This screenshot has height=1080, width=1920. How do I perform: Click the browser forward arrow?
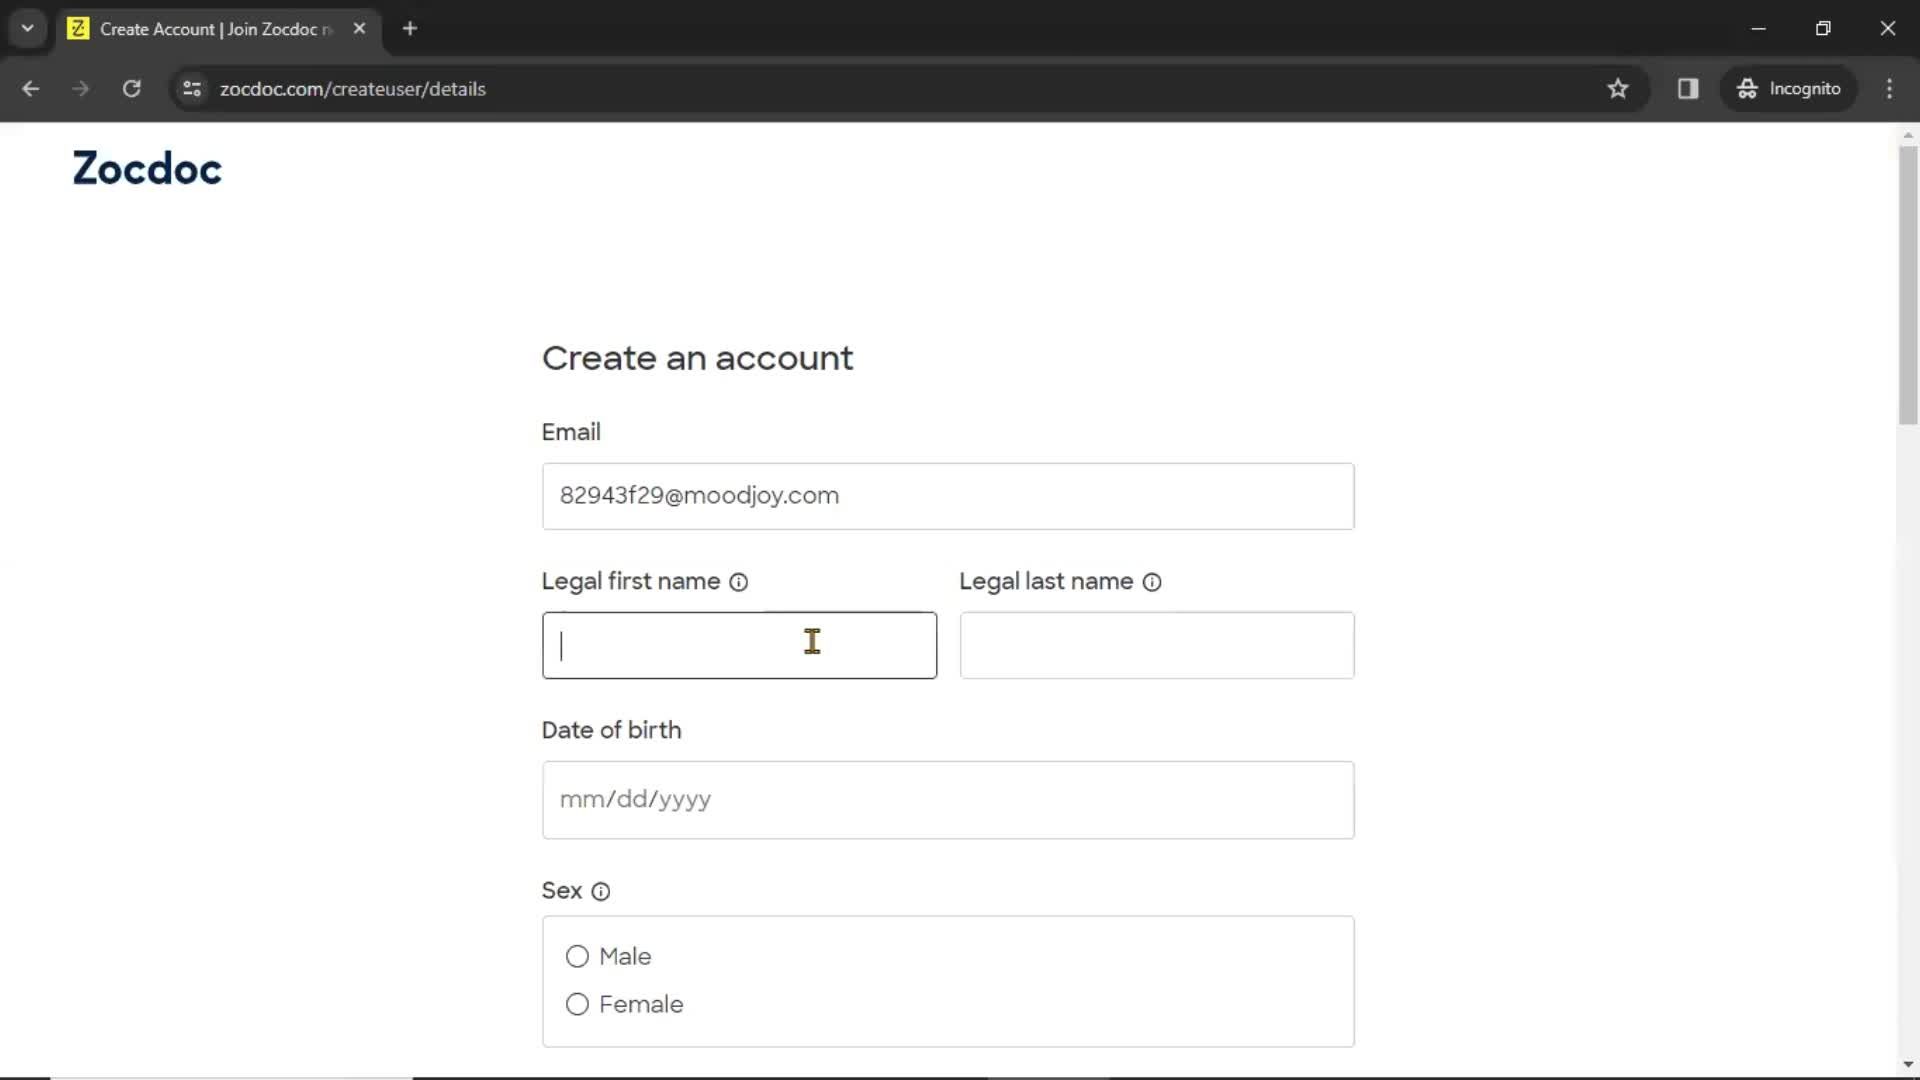pyautogui.click(x=81, y=89)
